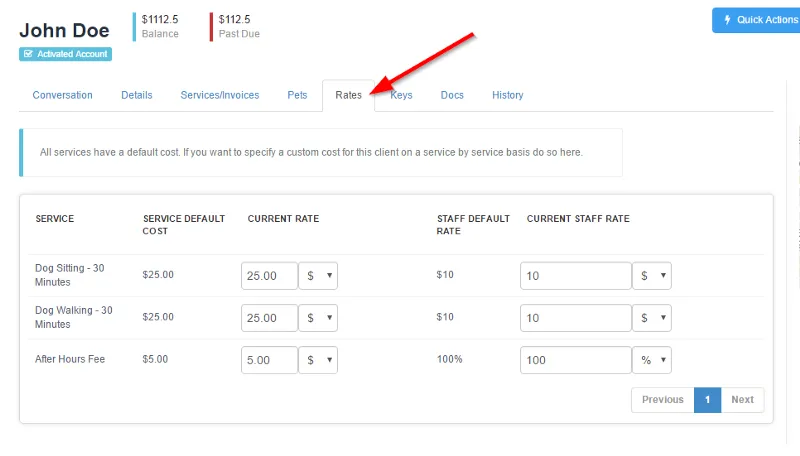Open the Keys tab
Screen dimensions: 800x456
(402, 95)
